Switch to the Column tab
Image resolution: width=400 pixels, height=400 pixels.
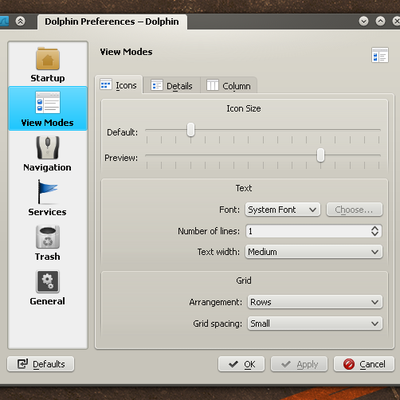pyautogui.click(x=228, y=86)
